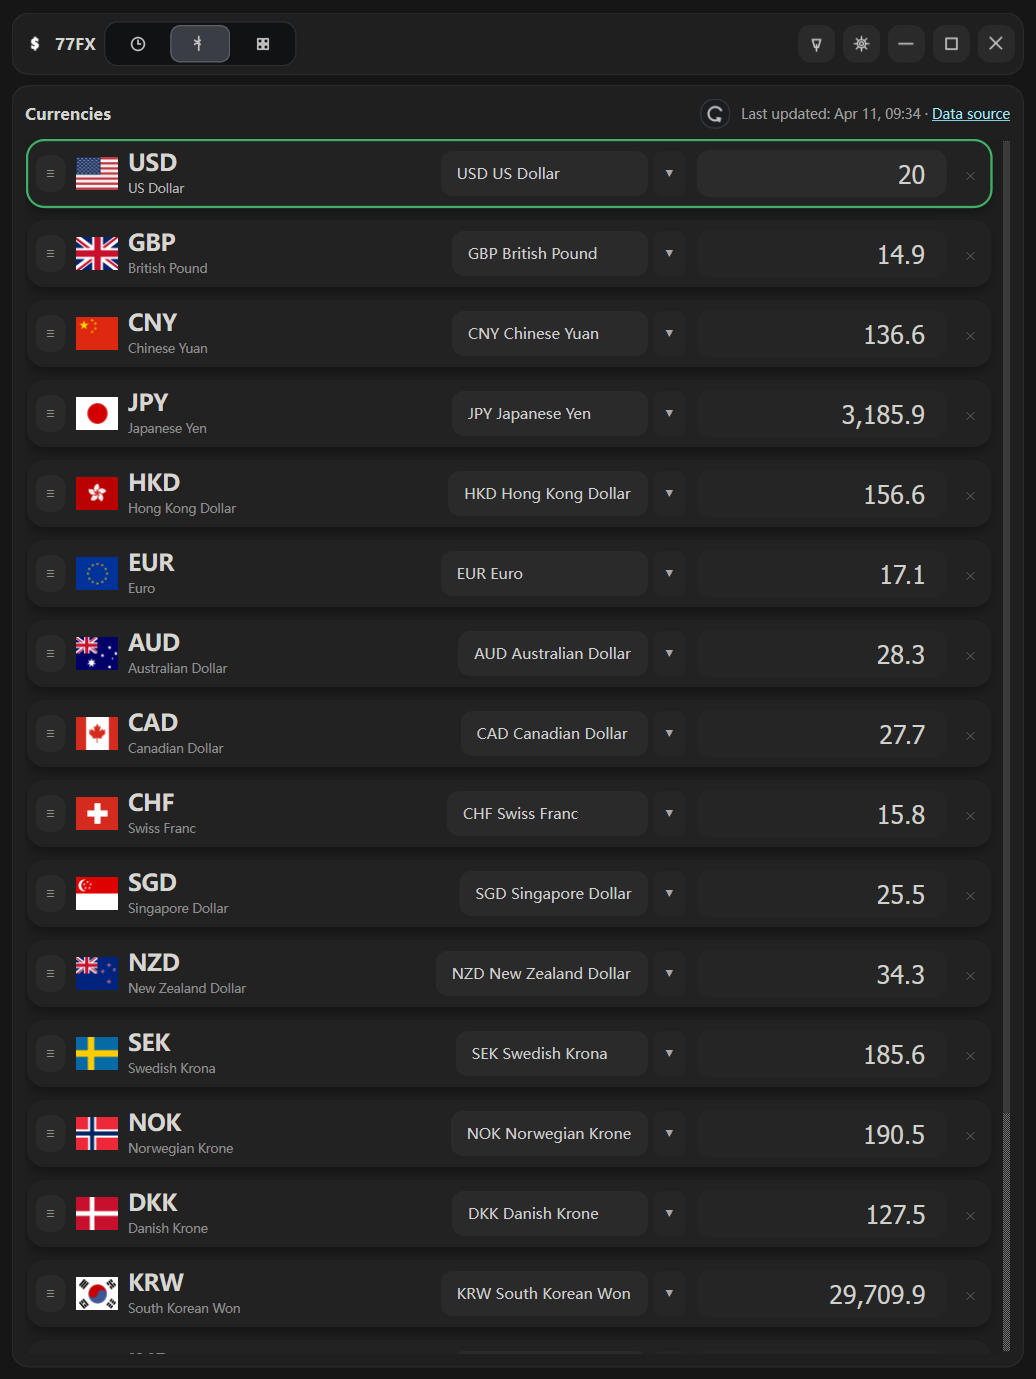
Task: Grab the drag handle on the SEK row
Action: tap(49, 1053)
